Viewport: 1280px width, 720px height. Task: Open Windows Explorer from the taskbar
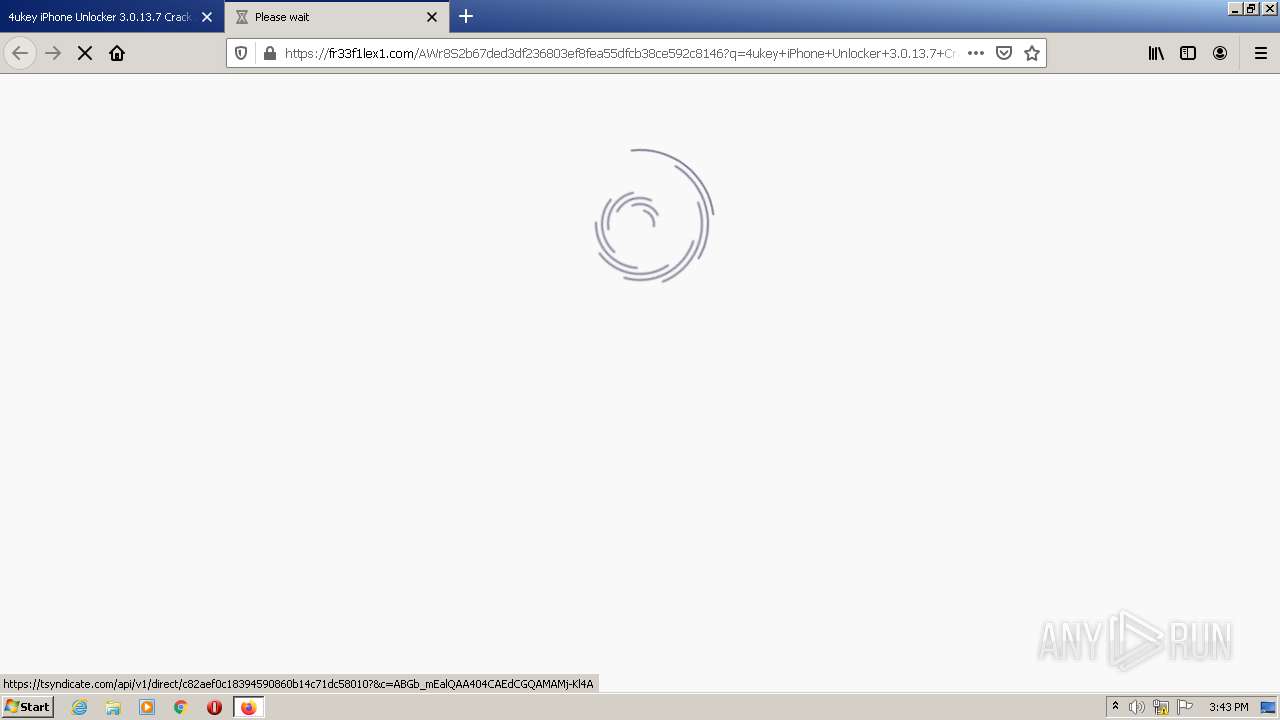coord(113,707)
